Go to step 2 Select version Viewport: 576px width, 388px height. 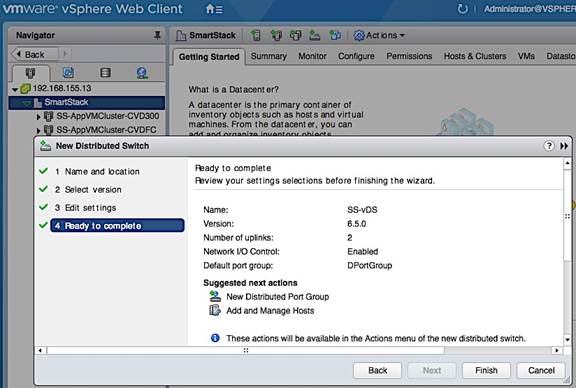point(88,190)
